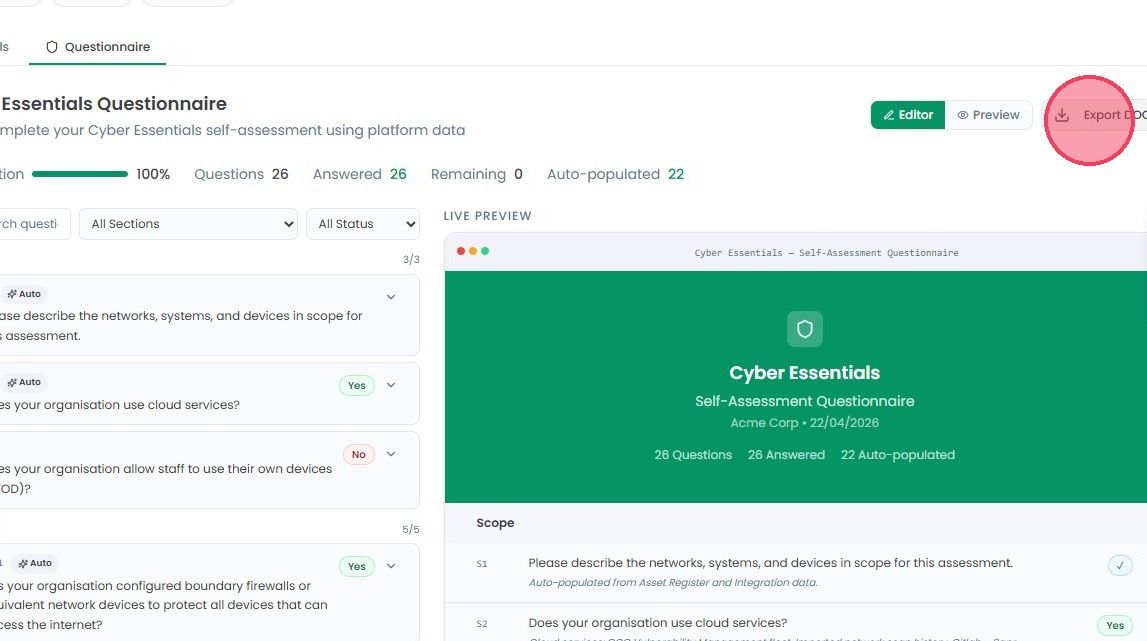Viewport: 1147px width, 641px height.
Task: Click the Yes badge on preview question S2
Action: (x=1115, y=626)
